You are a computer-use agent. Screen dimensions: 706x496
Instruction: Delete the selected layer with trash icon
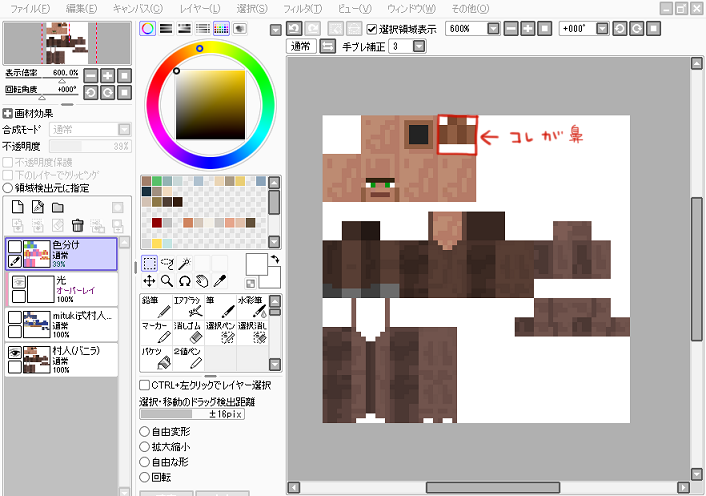tap(77, 225)
